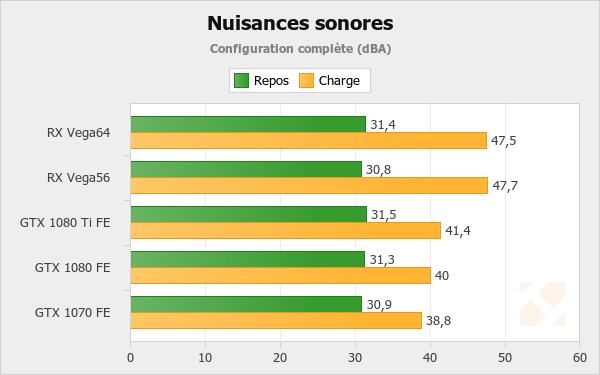Click the RX Vega64 orange Charge bar
Screen dimensions: 600x375
click(x=309, y=140)
